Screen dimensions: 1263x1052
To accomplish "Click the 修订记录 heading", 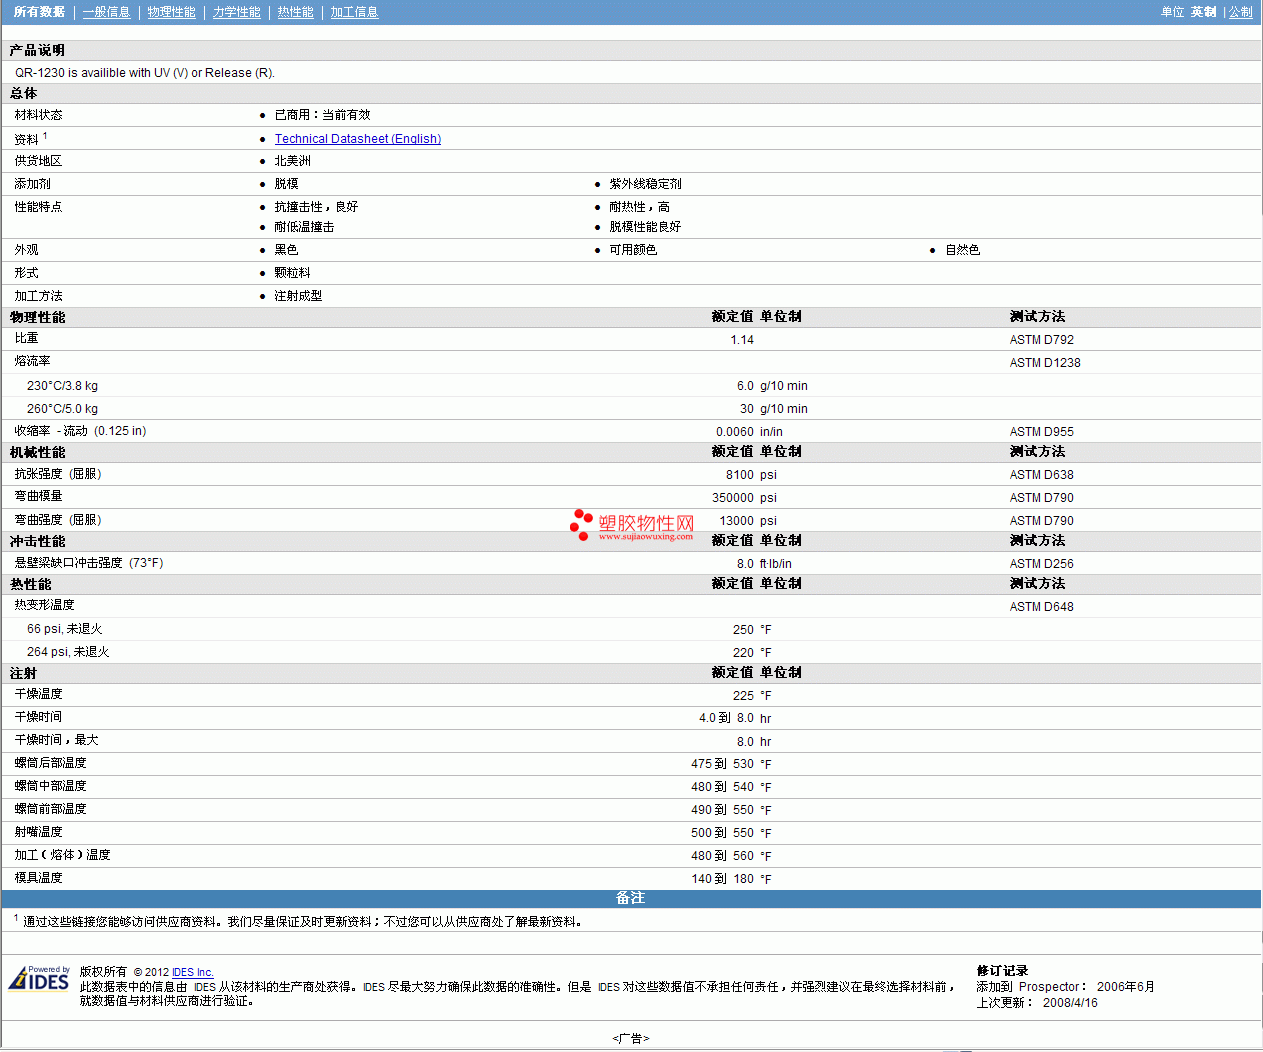I will pos(1002,971).
